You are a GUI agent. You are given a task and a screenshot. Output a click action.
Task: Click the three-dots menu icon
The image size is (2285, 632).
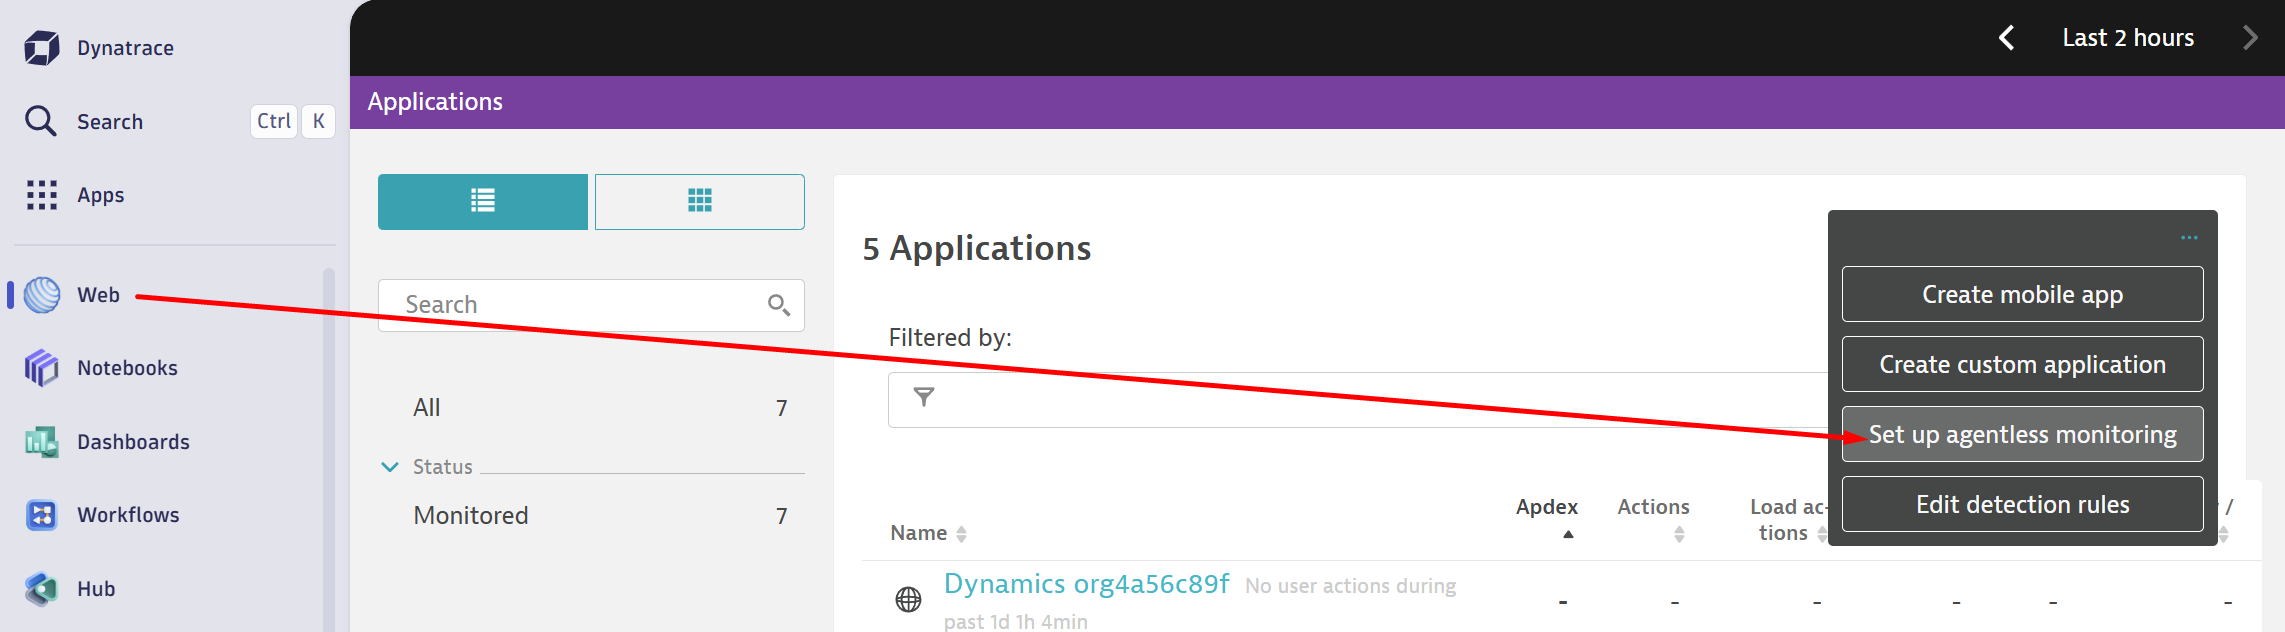[2189, 238]
